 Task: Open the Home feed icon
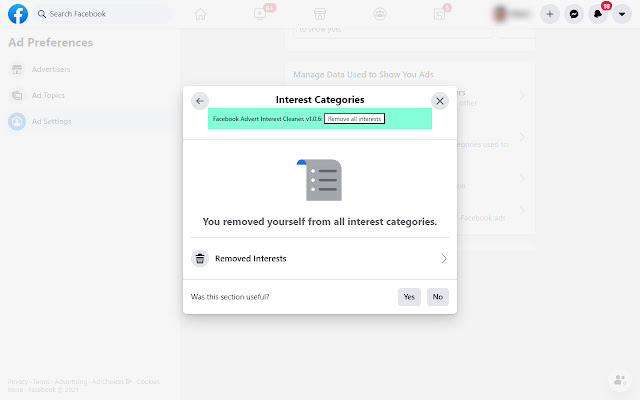(x=200, y=14)
